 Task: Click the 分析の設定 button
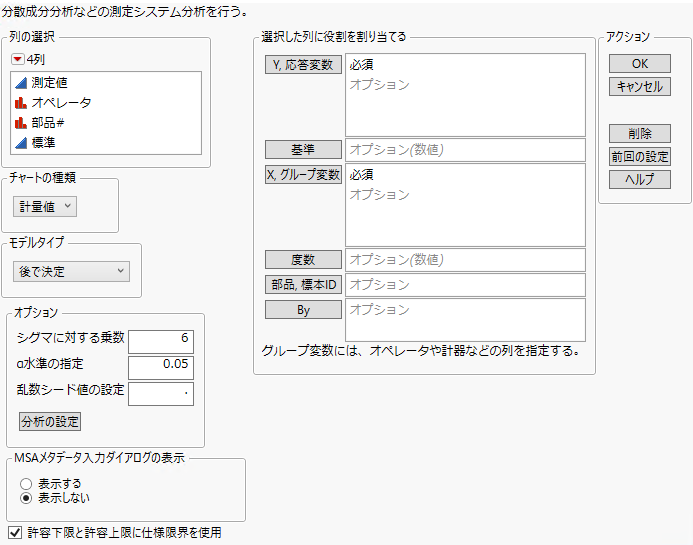tap(50, 422)
